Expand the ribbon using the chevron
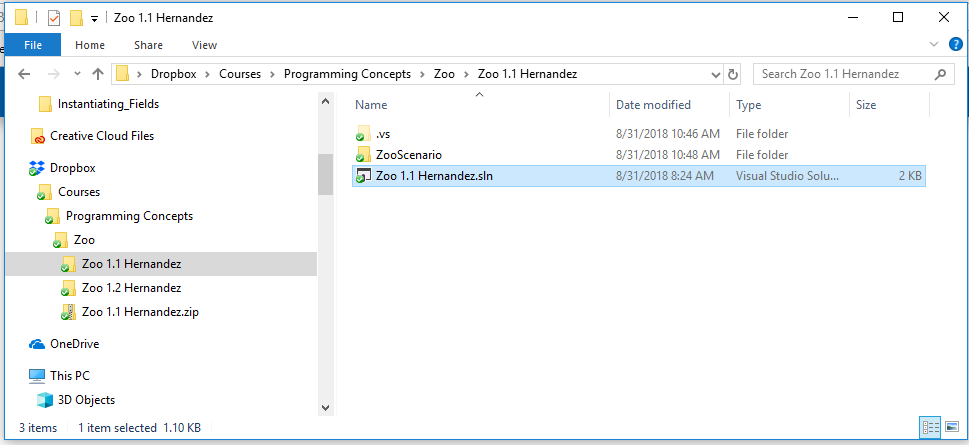Image resolution: width=969 pixels, height=445 pixels. click(x=933, y=45)
